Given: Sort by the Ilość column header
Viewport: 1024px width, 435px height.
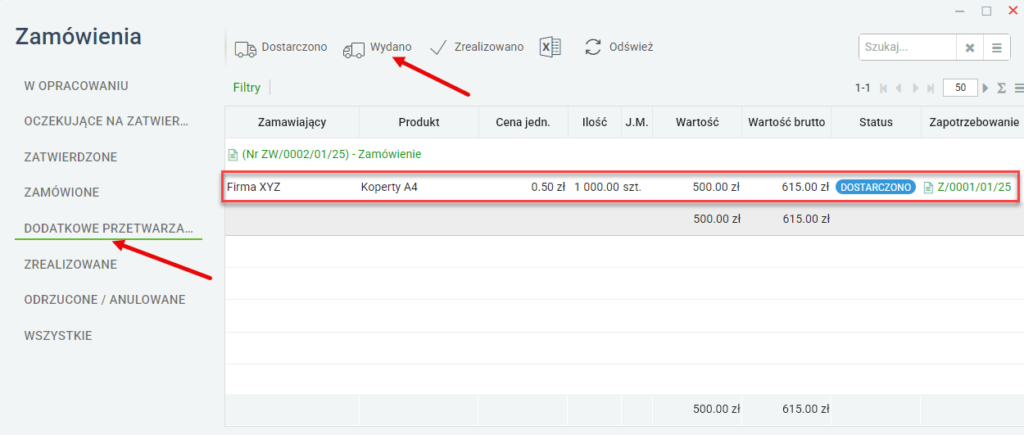Looking at the screenshot, I should (x=595, y=122).
